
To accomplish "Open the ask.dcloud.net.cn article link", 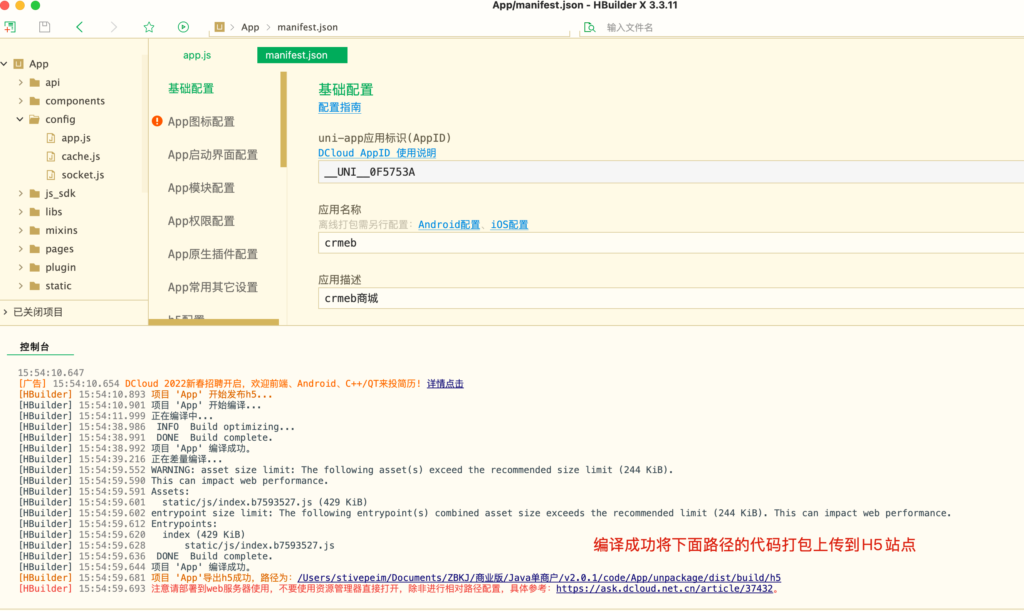I will 664,589.
